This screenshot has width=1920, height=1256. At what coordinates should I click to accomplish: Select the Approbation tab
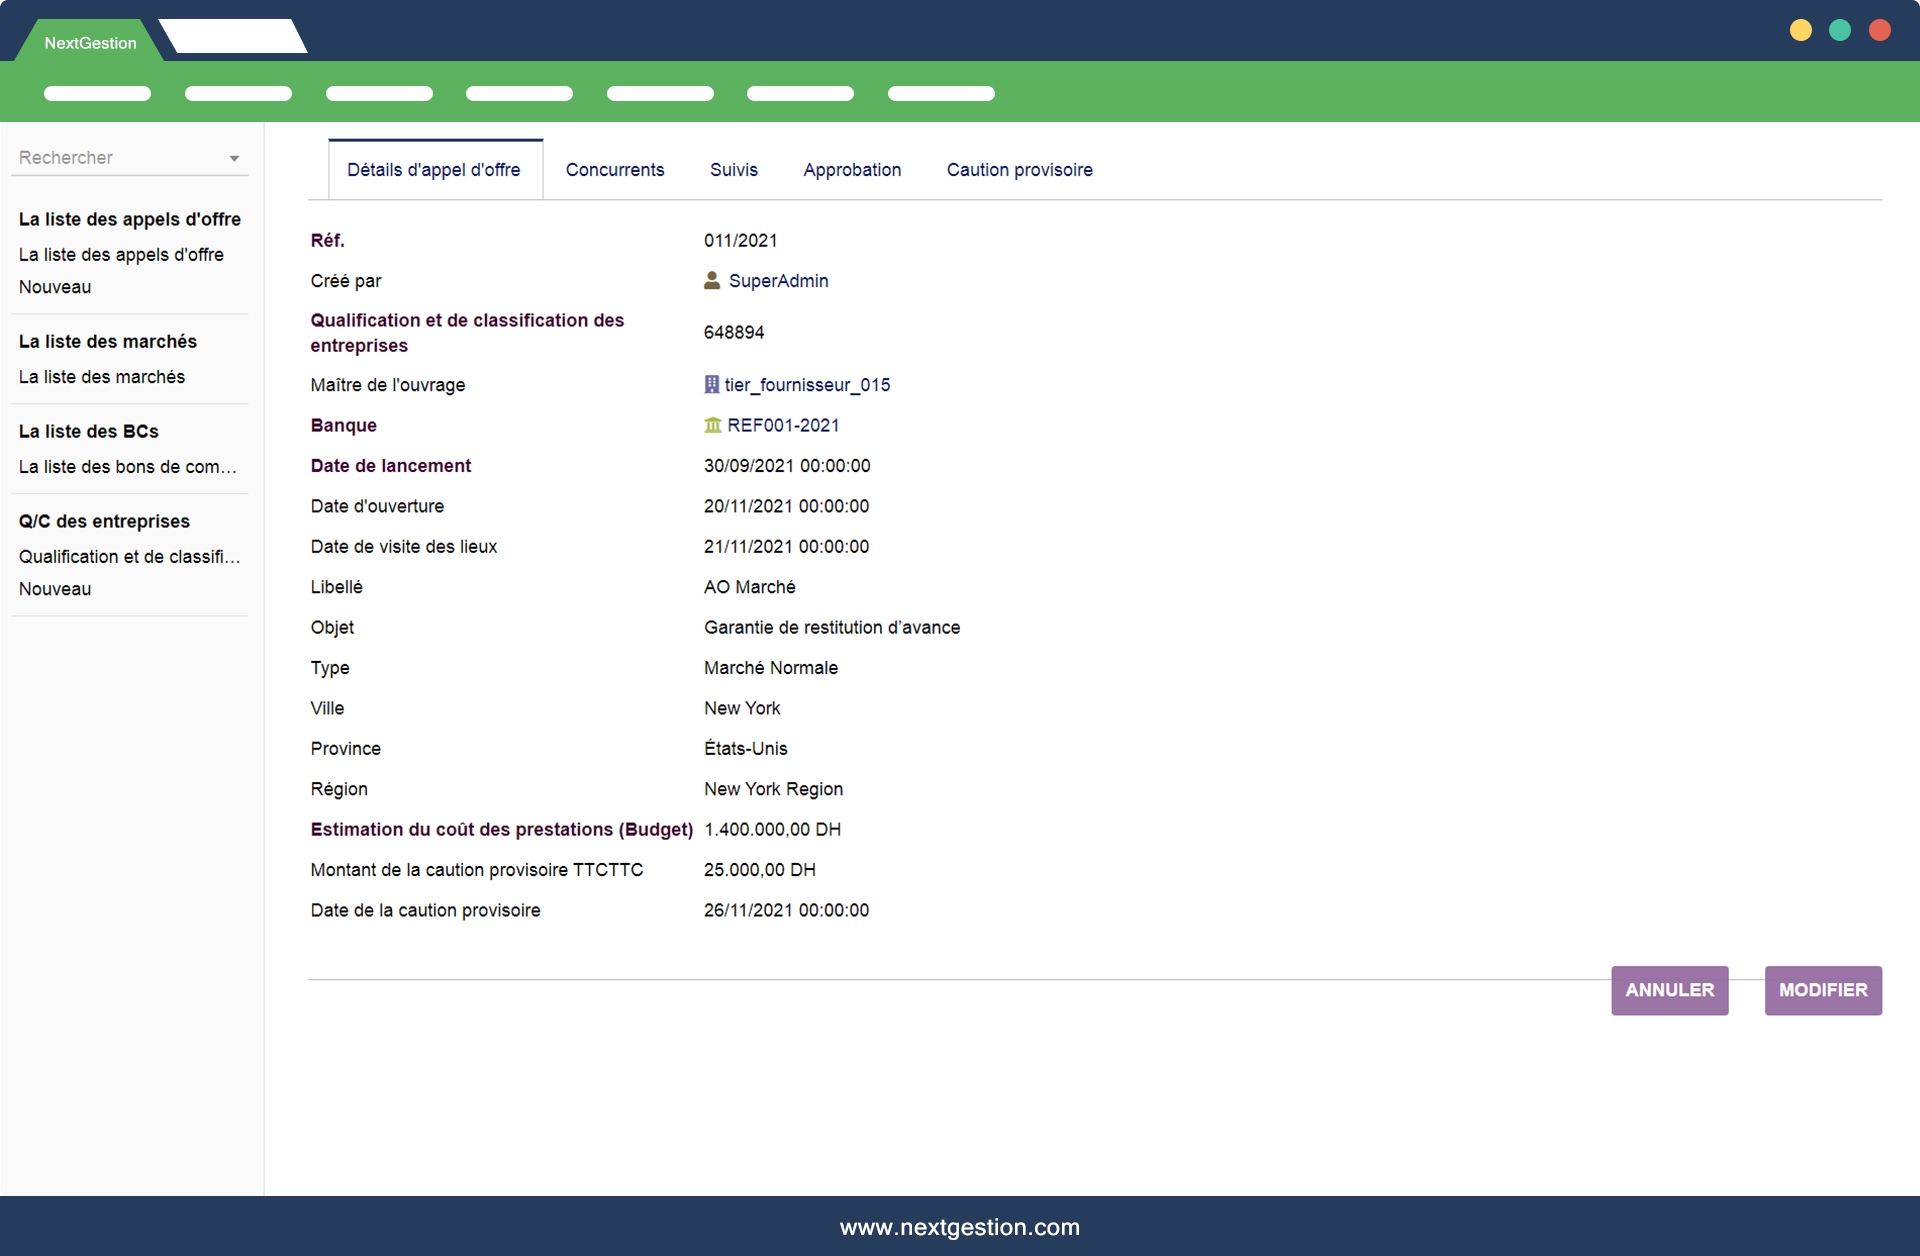851,170
